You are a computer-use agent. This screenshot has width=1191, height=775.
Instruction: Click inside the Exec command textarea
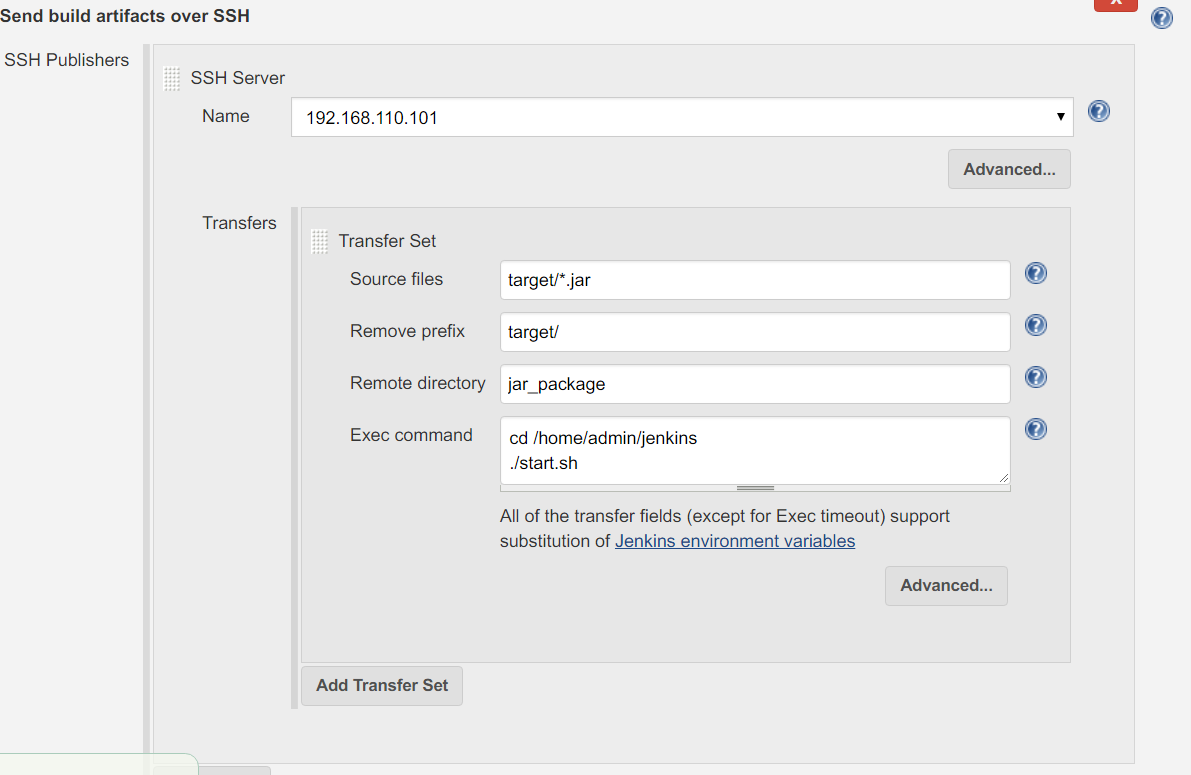pyautogui.click(x=755, y=450)
